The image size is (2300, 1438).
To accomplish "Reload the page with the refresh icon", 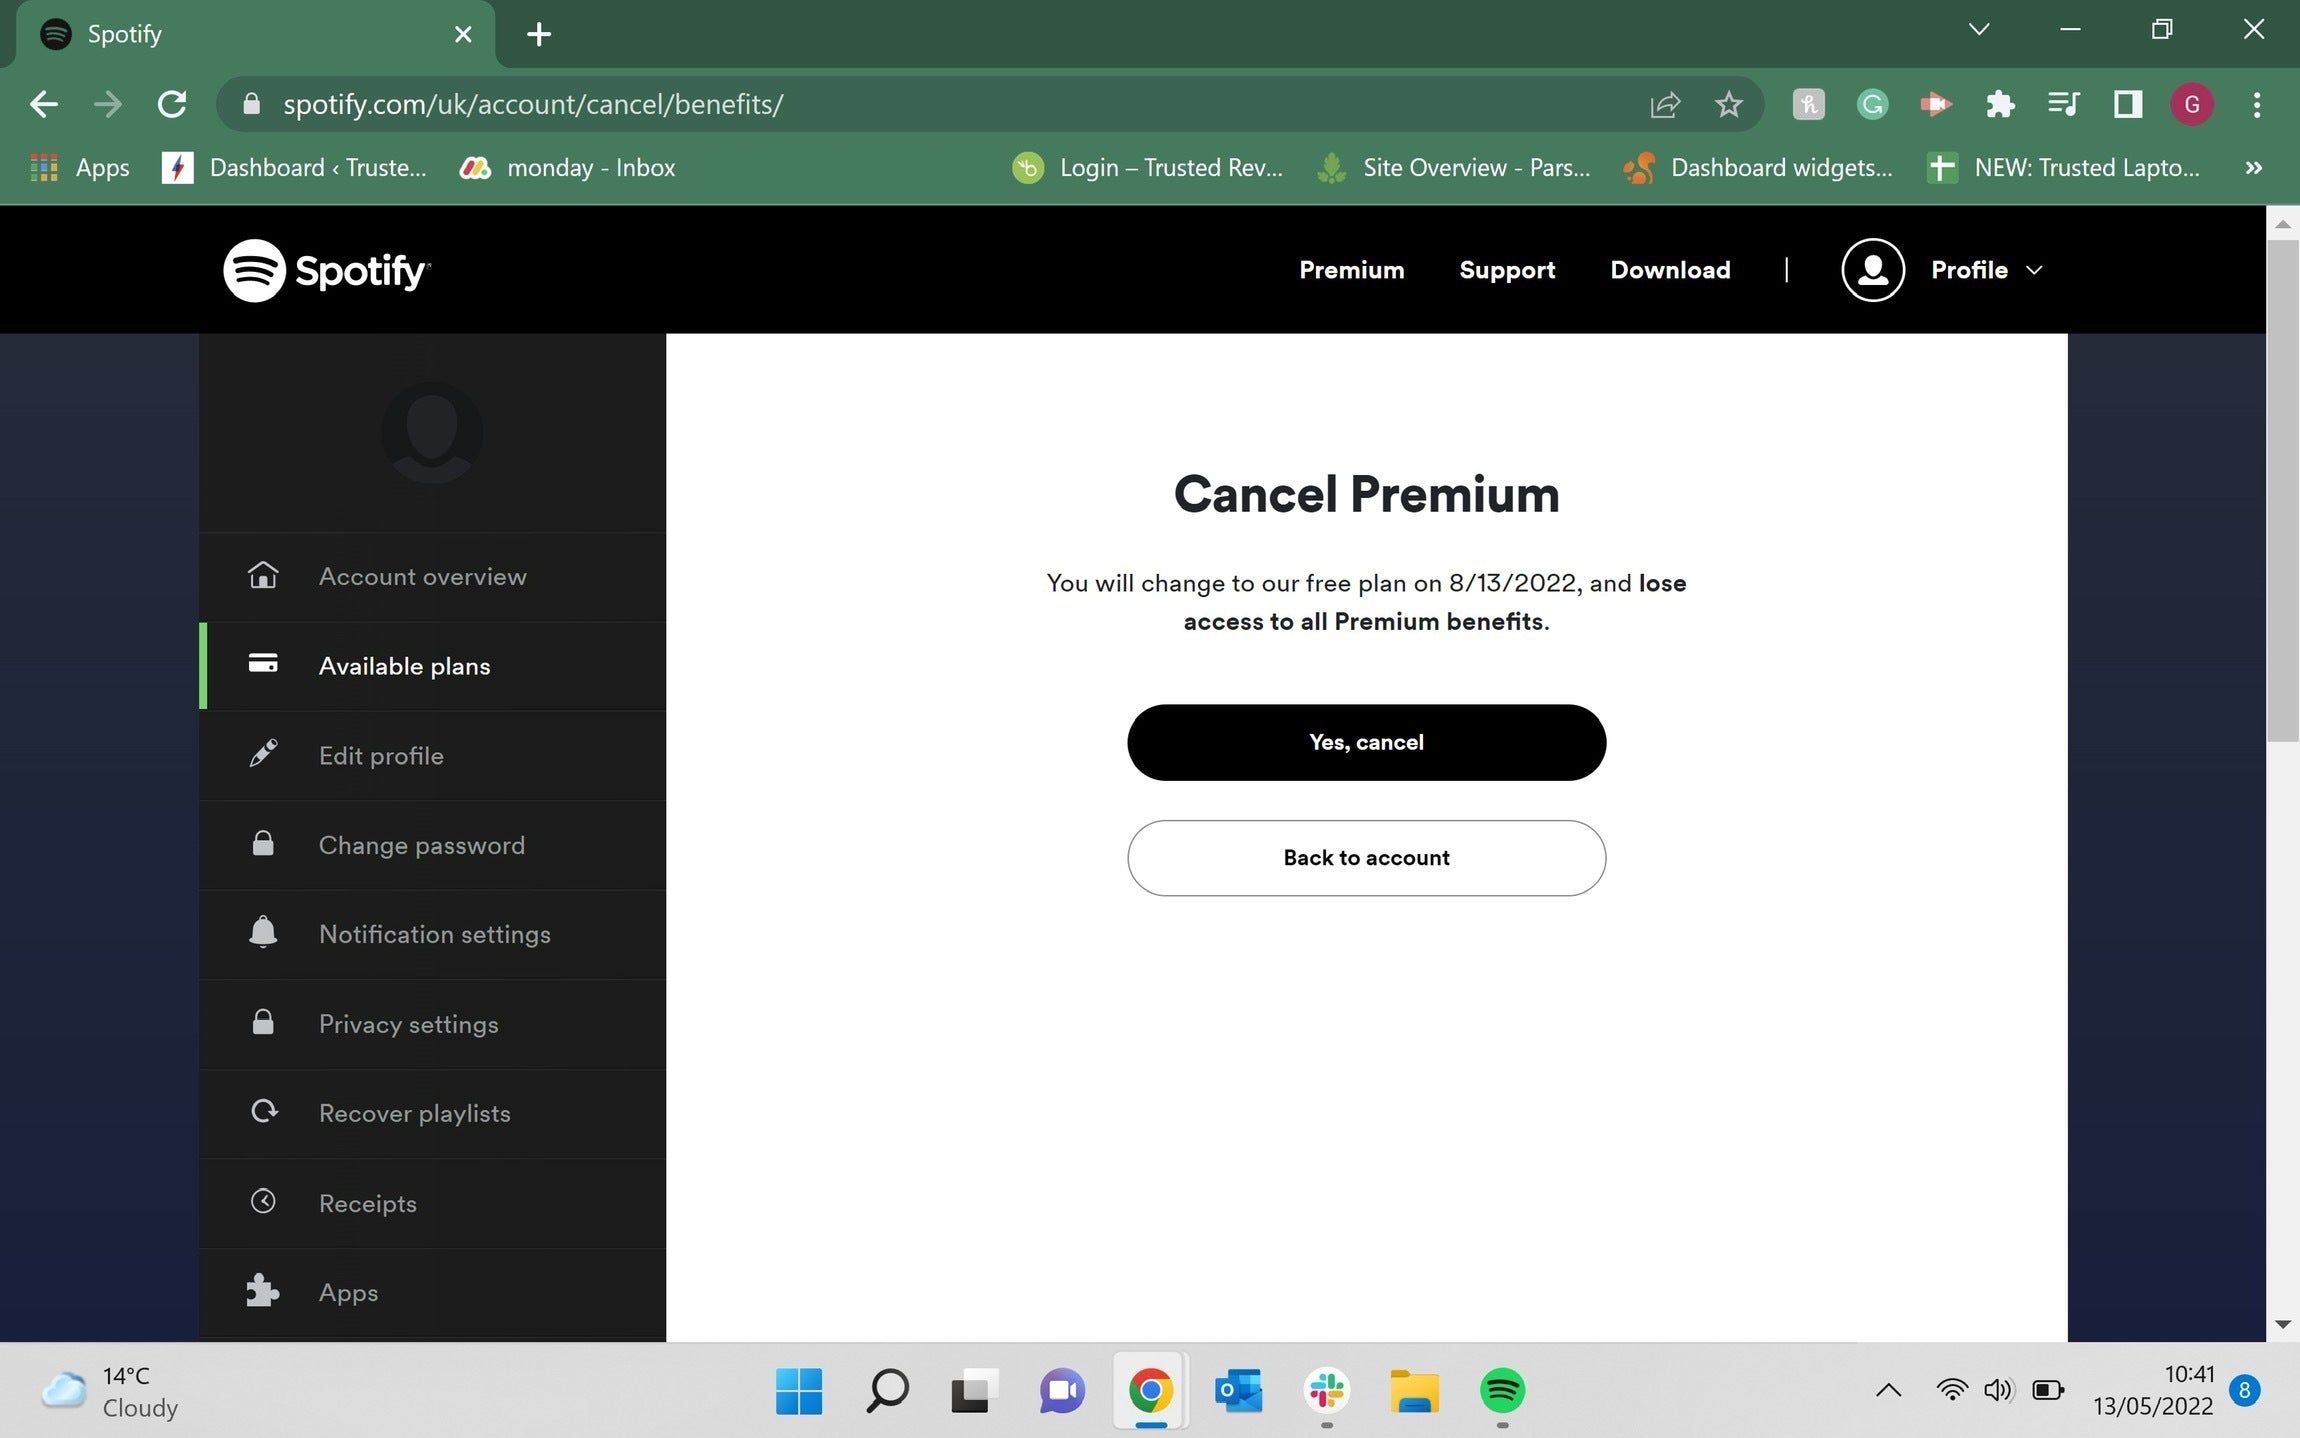I will [172, 104].
